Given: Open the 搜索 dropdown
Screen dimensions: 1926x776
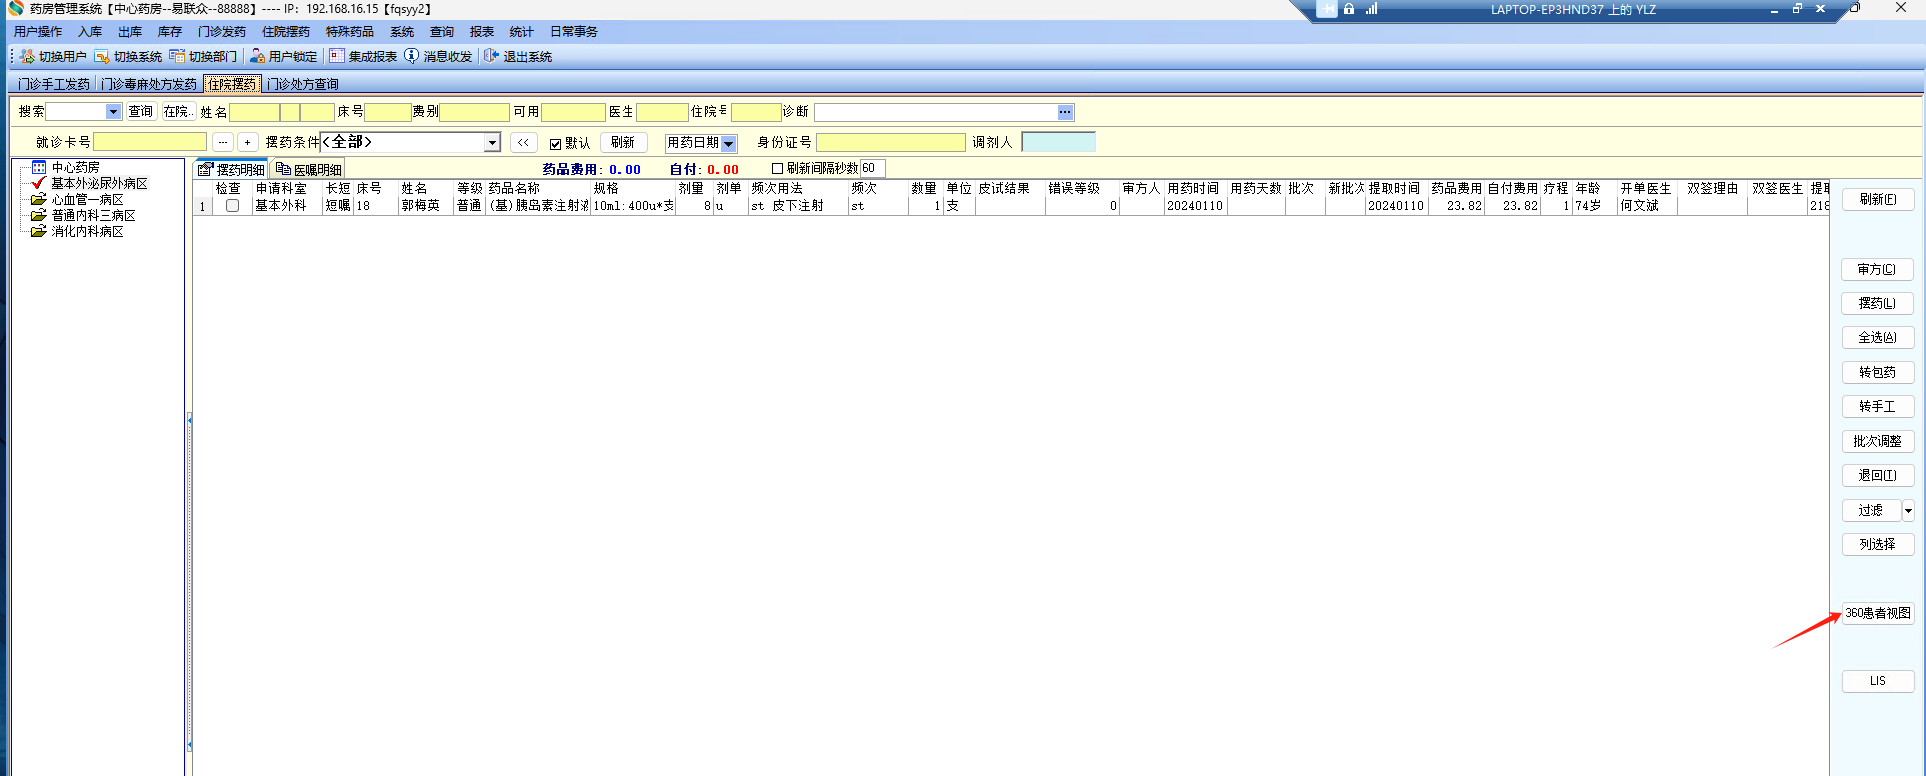Looking at the screenshot, I should coord(113,112).
